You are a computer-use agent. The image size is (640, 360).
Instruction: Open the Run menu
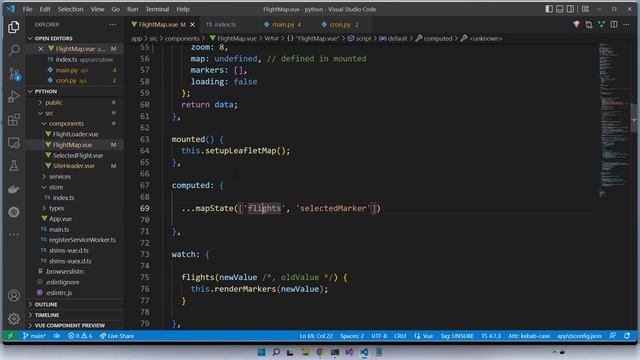(132, 9)
